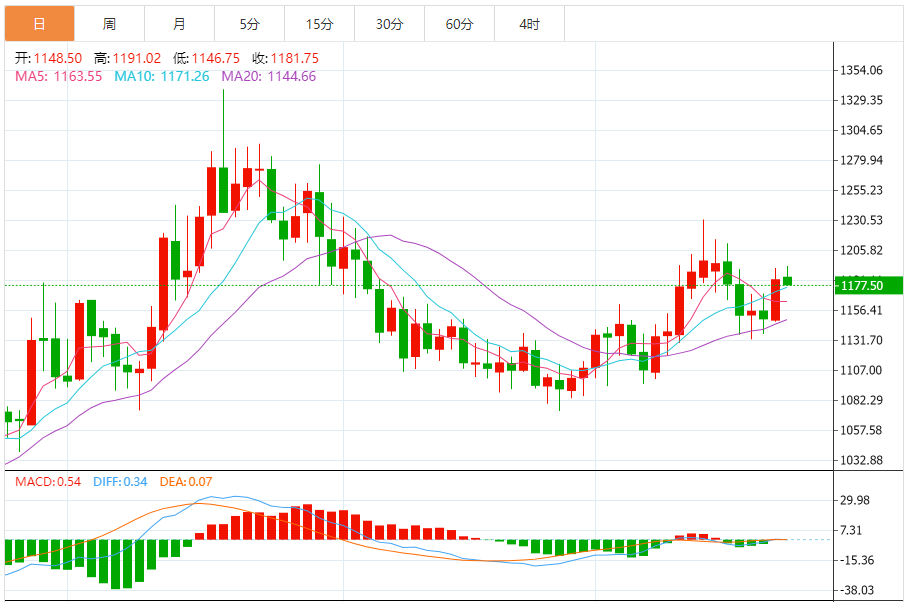Click the MACD:0.54 indicator label
The width and height of the screenshot is (910, 602).
coord(48,481)
